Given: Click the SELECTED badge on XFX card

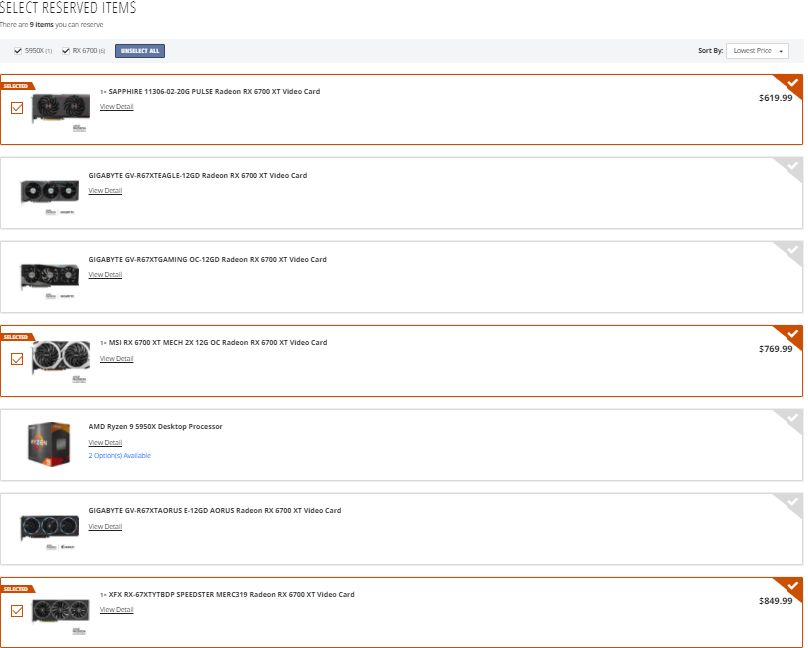Looking at the screenshot, I should (17, 589).
